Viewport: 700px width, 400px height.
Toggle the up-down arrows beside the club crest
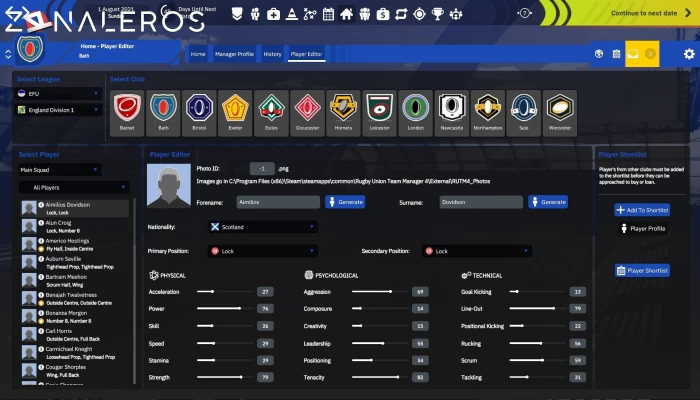[8, 54]
